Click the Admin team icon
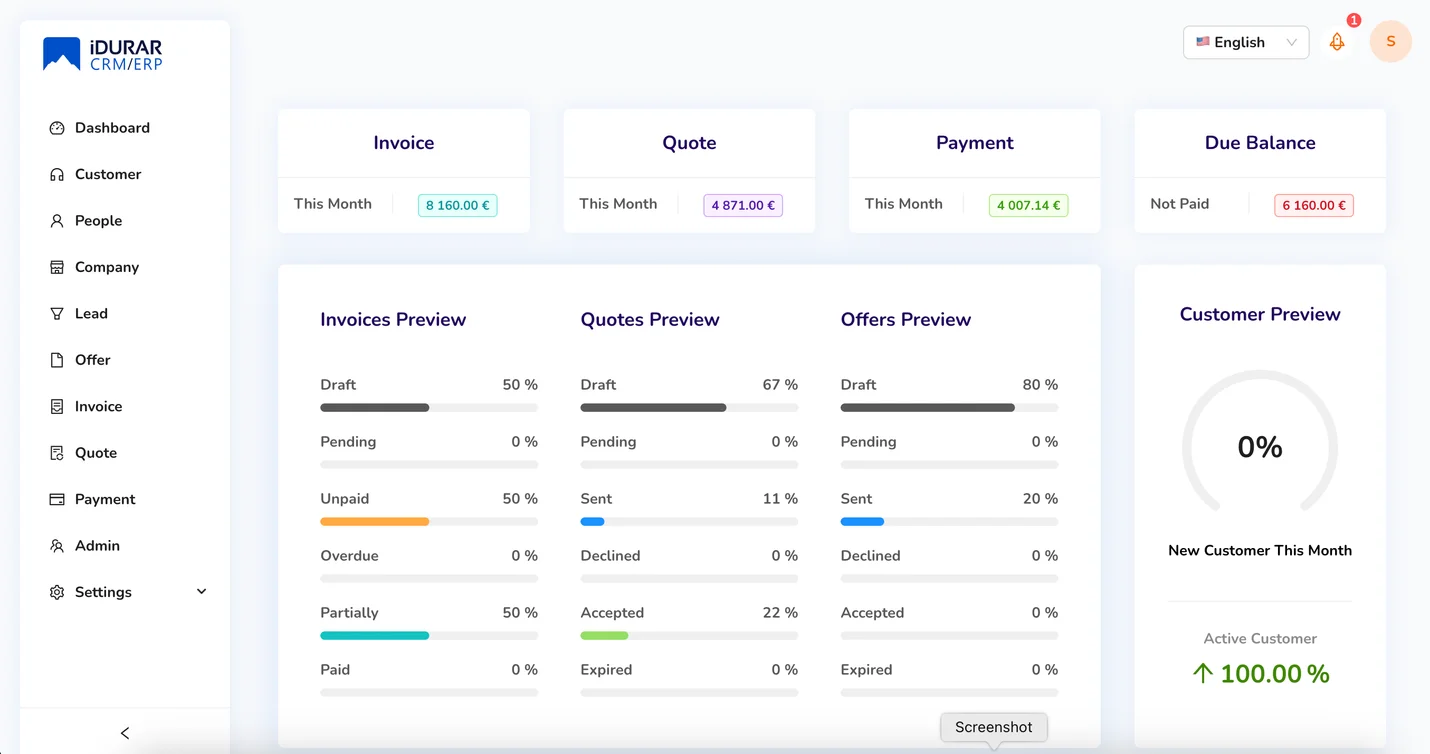The width and height of the screenshot is (1430, 754). (57, 546)
